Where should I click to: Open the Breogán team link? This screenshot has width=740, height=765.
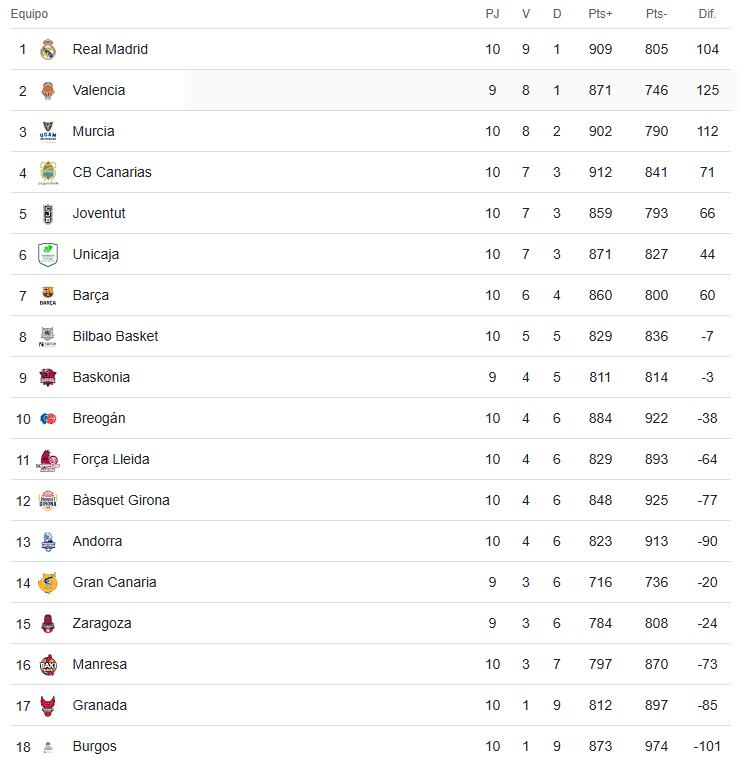click(99, 418)
